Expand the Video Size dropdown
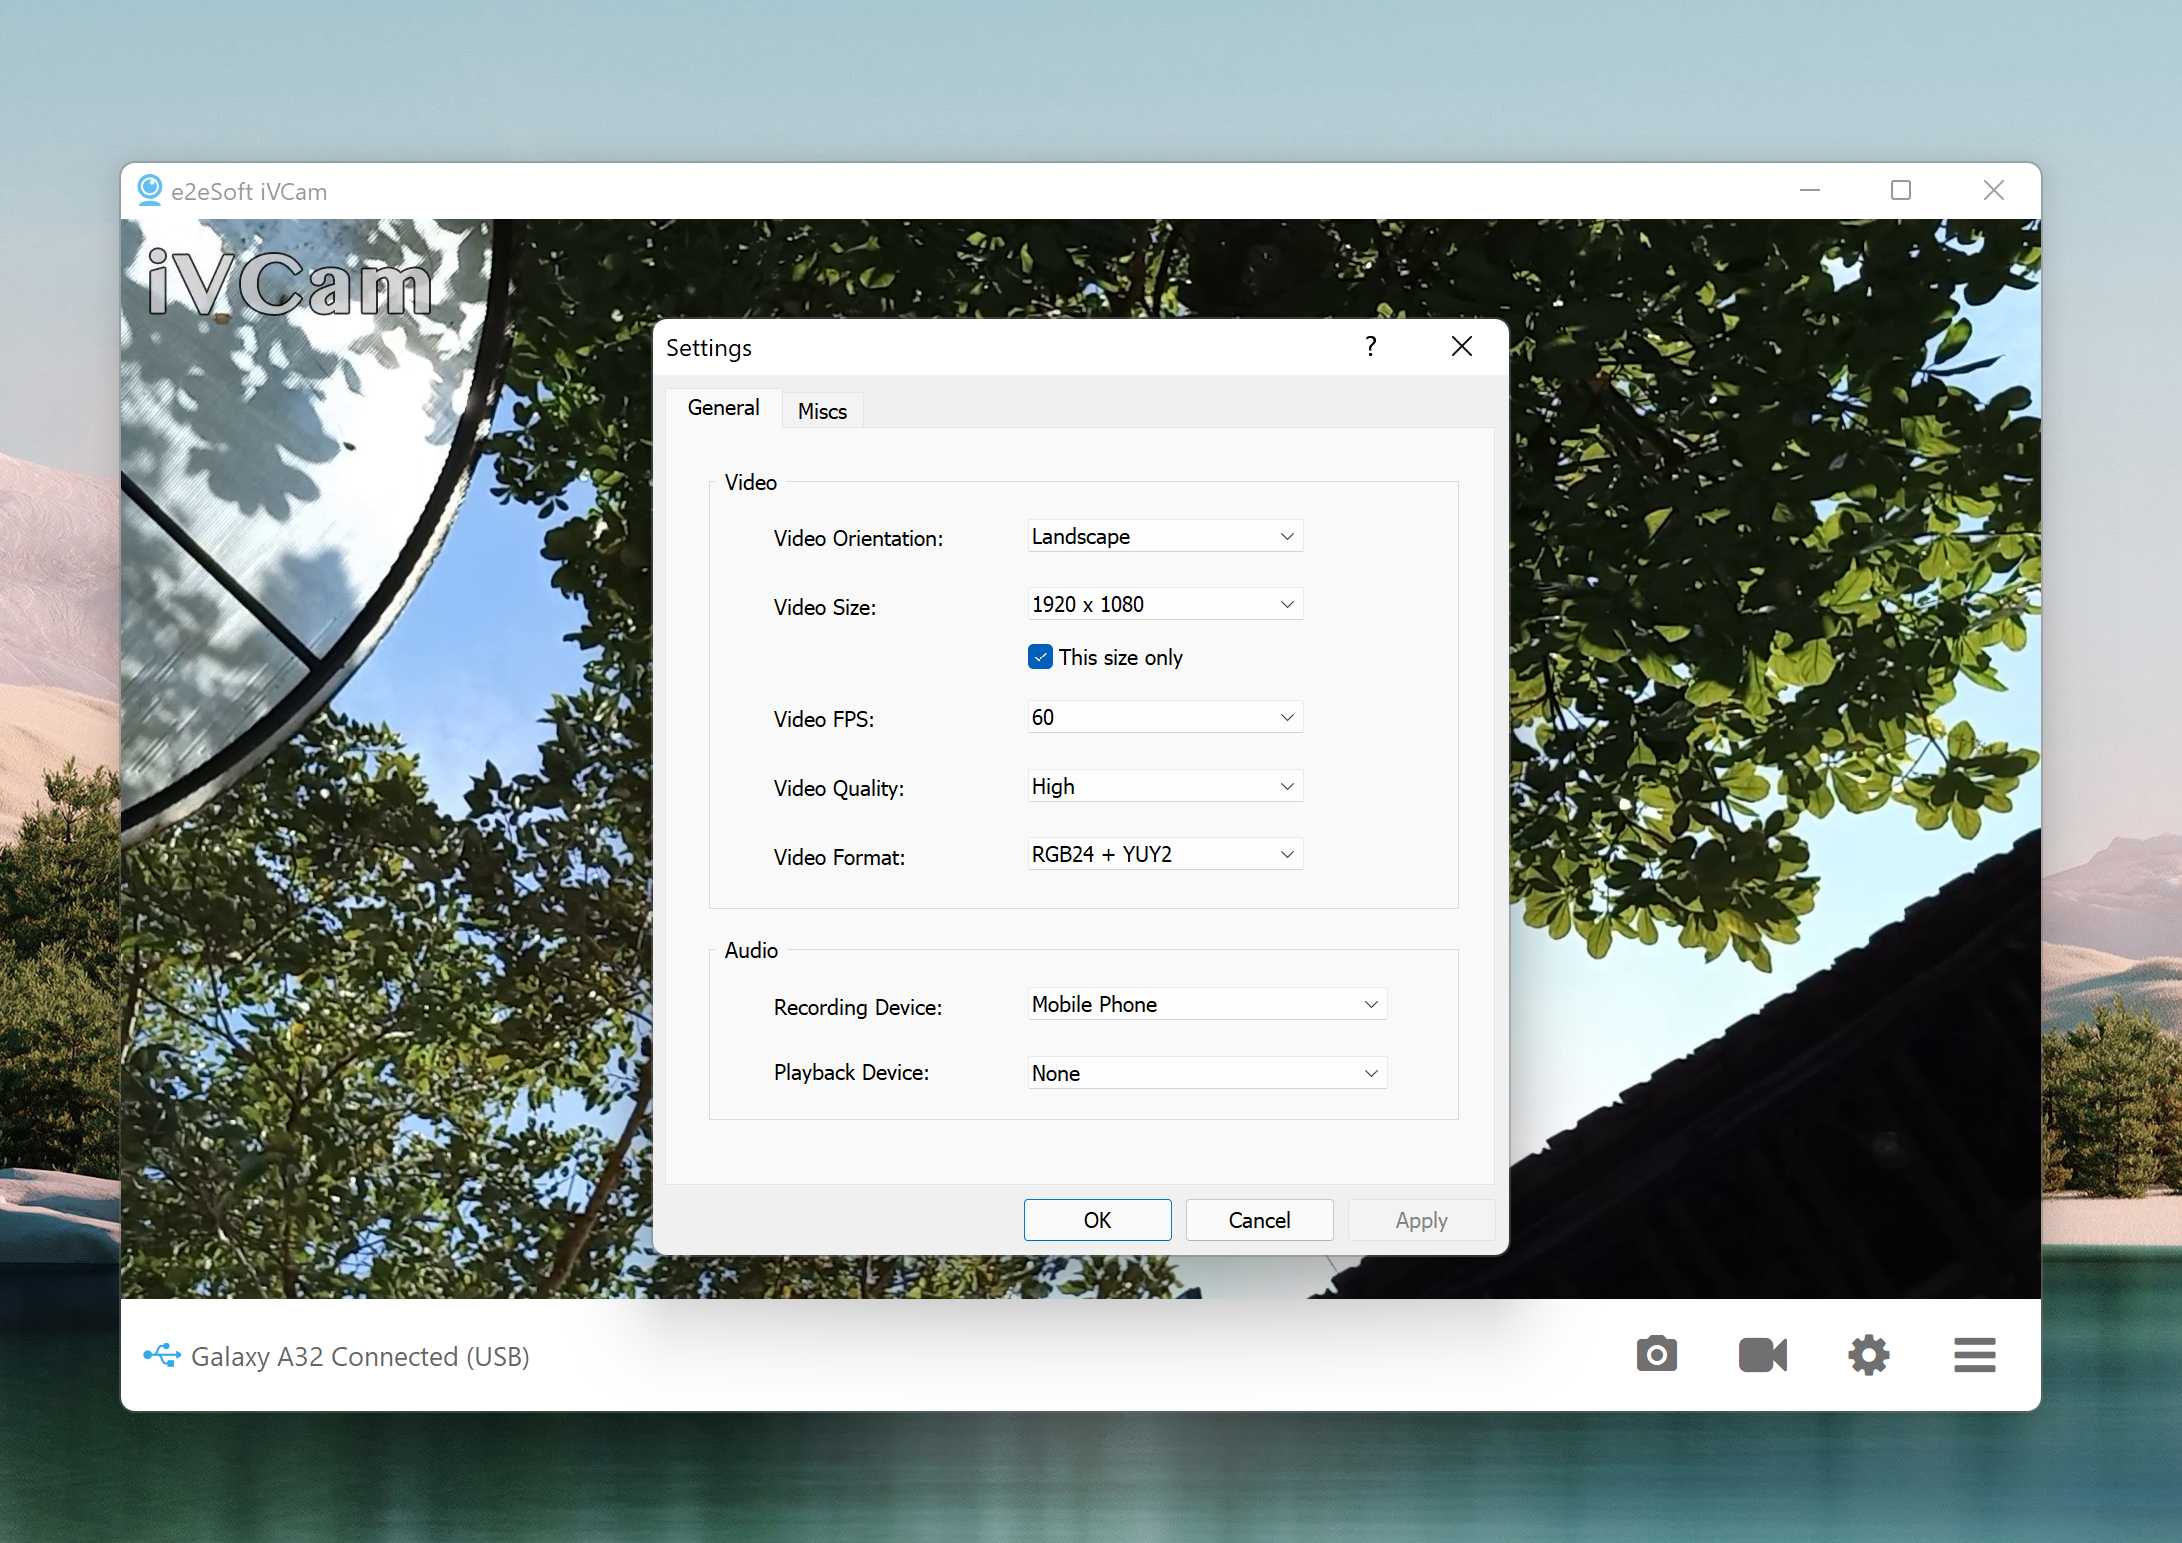 1165,604
